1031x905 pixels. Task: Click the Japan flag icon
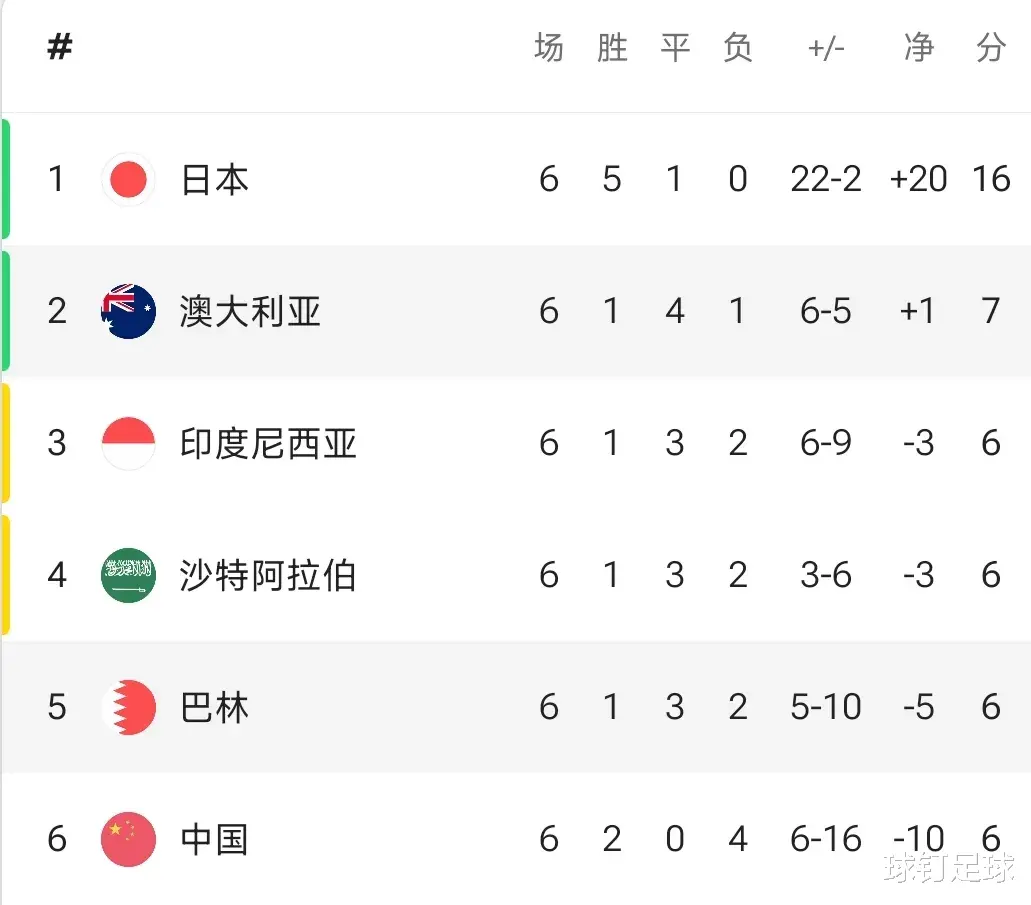(x=128, y=180)
